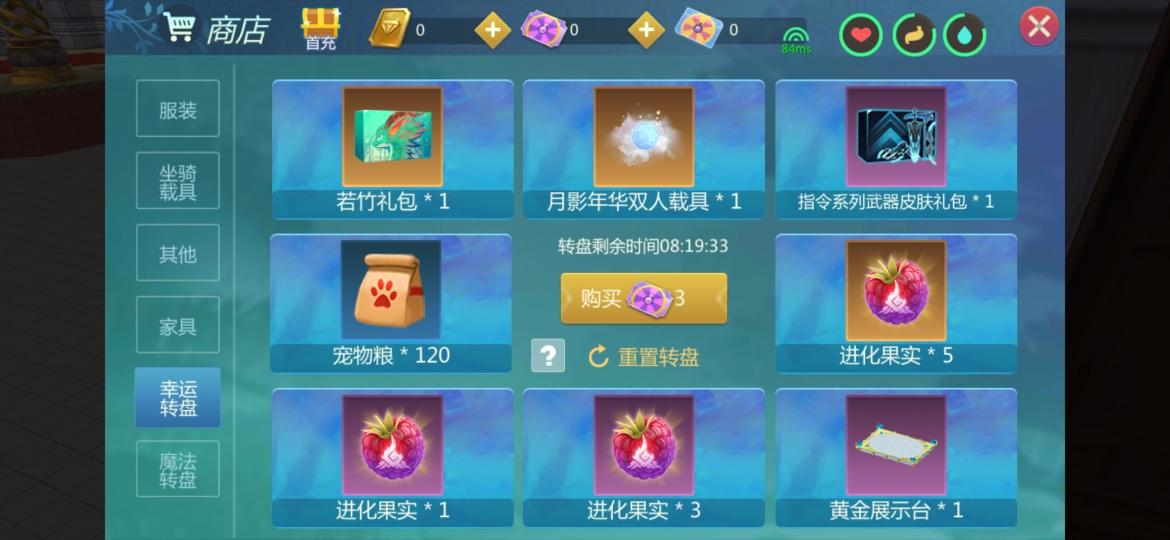Switch to the 魔法转盘 tab
The image size is (1170, 540).
pyautogui.click(x=178, y=469)
